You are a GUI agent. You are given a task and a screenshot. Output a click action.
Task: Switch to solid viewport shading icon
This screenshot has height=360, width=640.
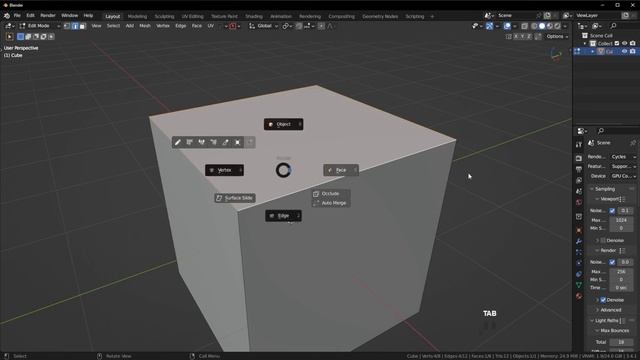click(x=542, y=26)
